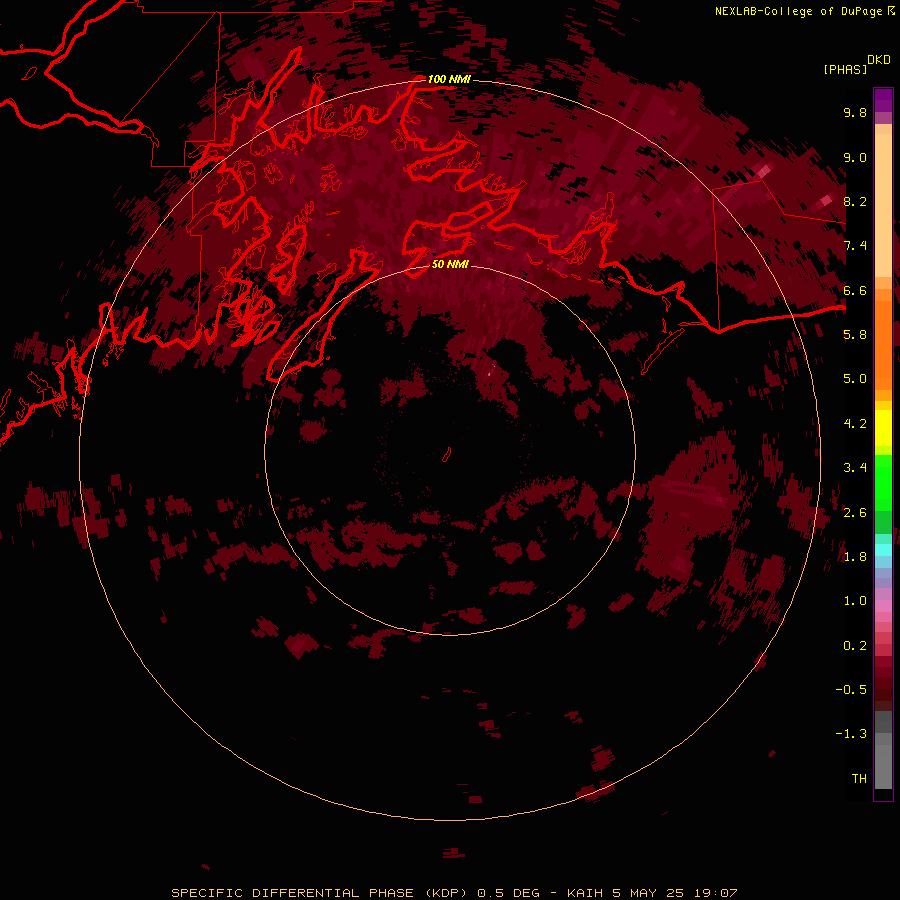Click the purple top segment of the color bar
The width and height of the screenshot is (900, 900).
click(883, 100)
